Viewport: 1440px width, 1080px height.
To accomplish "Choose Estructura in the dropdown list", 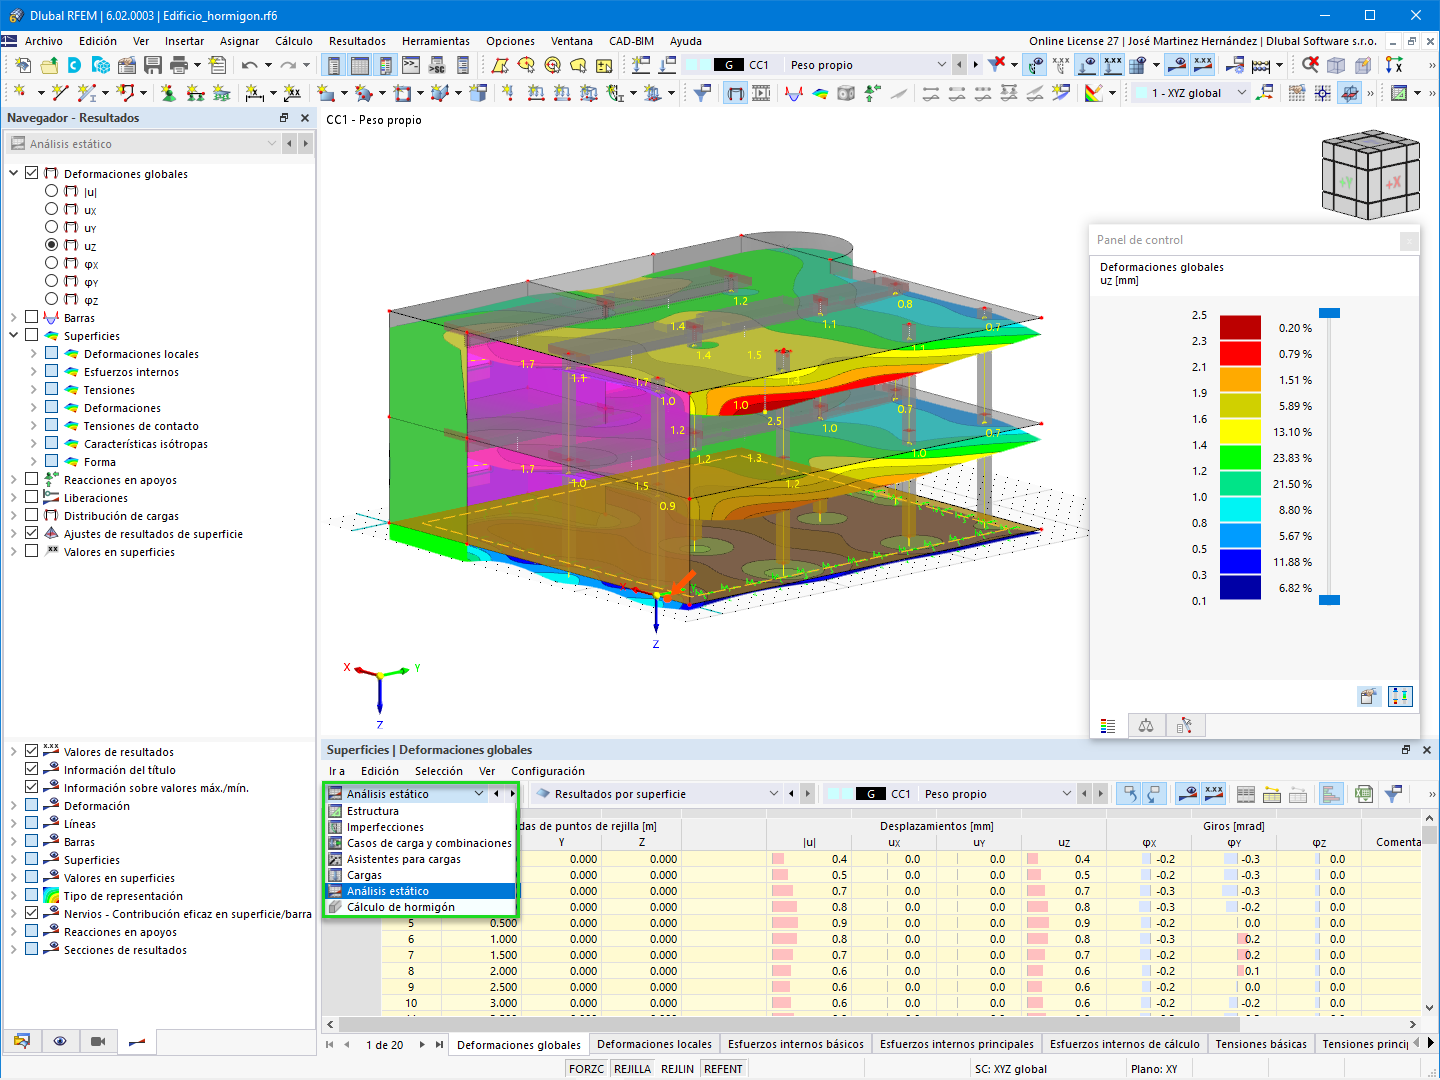I will click(x=373, y=811).
